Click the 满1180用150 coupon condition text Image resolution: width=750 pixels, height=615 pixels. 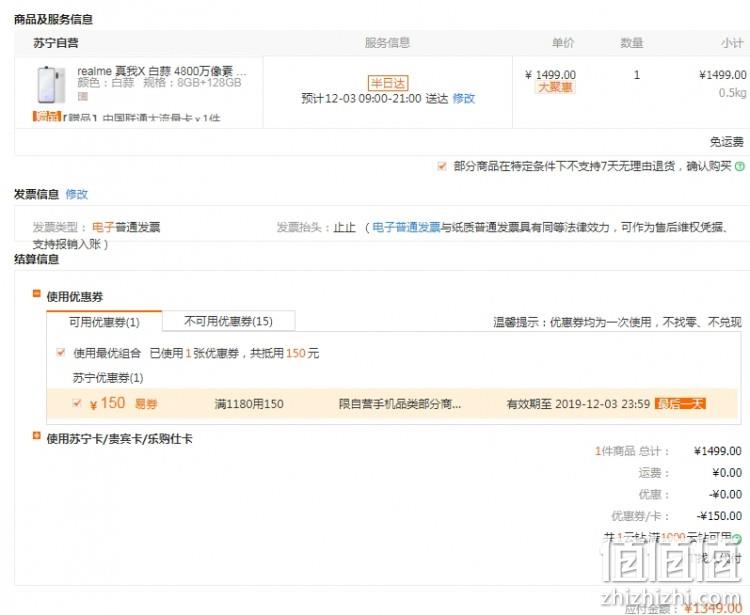[x=249, y=404]
